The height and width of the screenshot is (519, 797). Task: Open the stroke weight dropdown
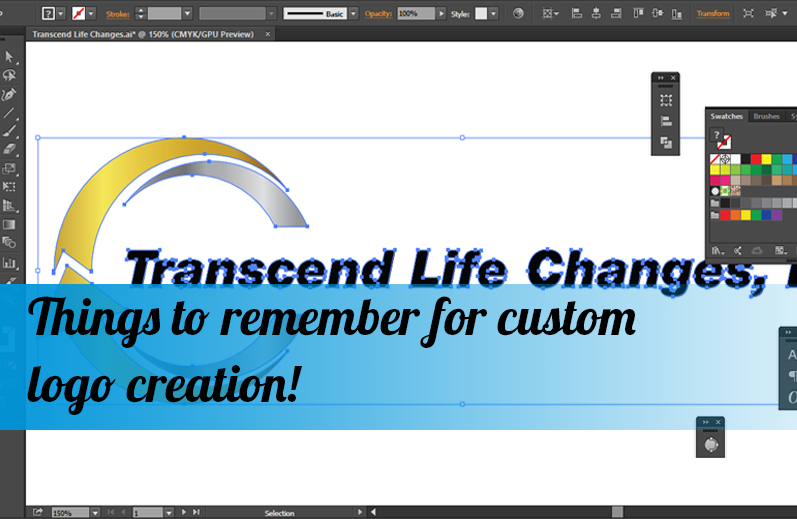[x=187, y=14]
